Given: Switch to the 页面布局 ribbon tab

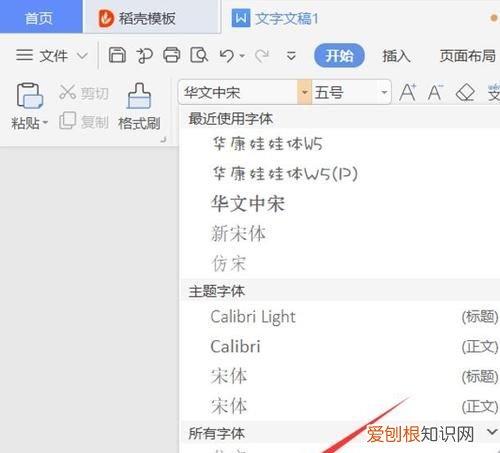Looking at the screenshot, I should (468, 56).
